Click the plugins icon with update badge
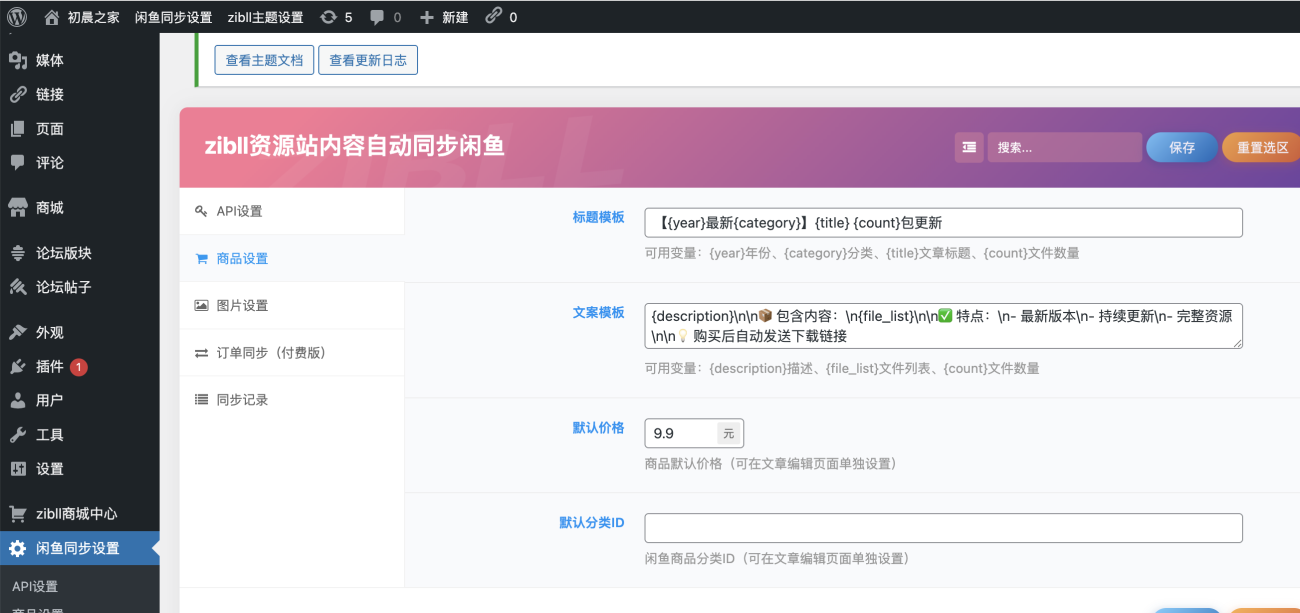Screen dimensions: 1300x613 (18, 367)
